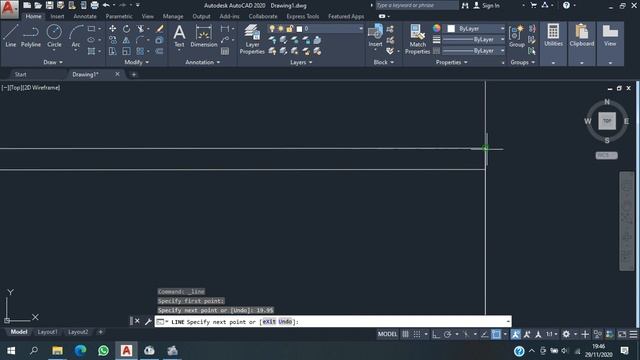This screenshot has height=360, width=640.
Task: Activate the Rotate tool
Action: (127, 29)
